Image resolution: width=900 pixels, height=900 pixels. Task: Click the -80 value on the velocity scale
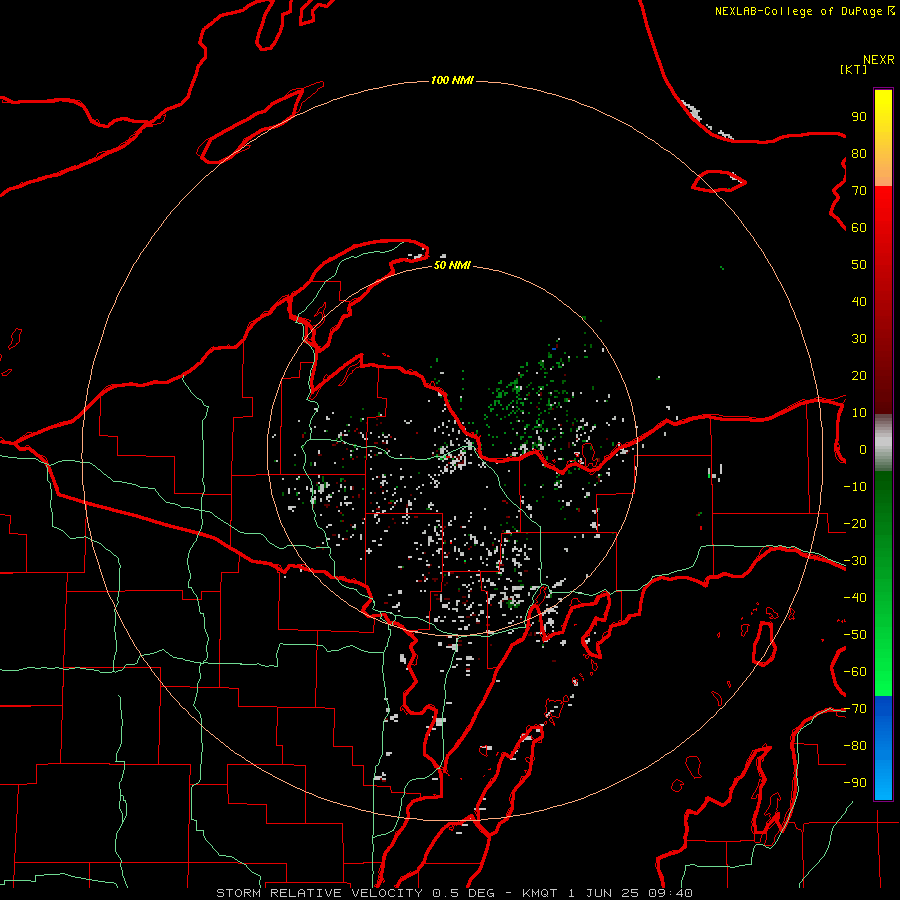click(855, 746)
